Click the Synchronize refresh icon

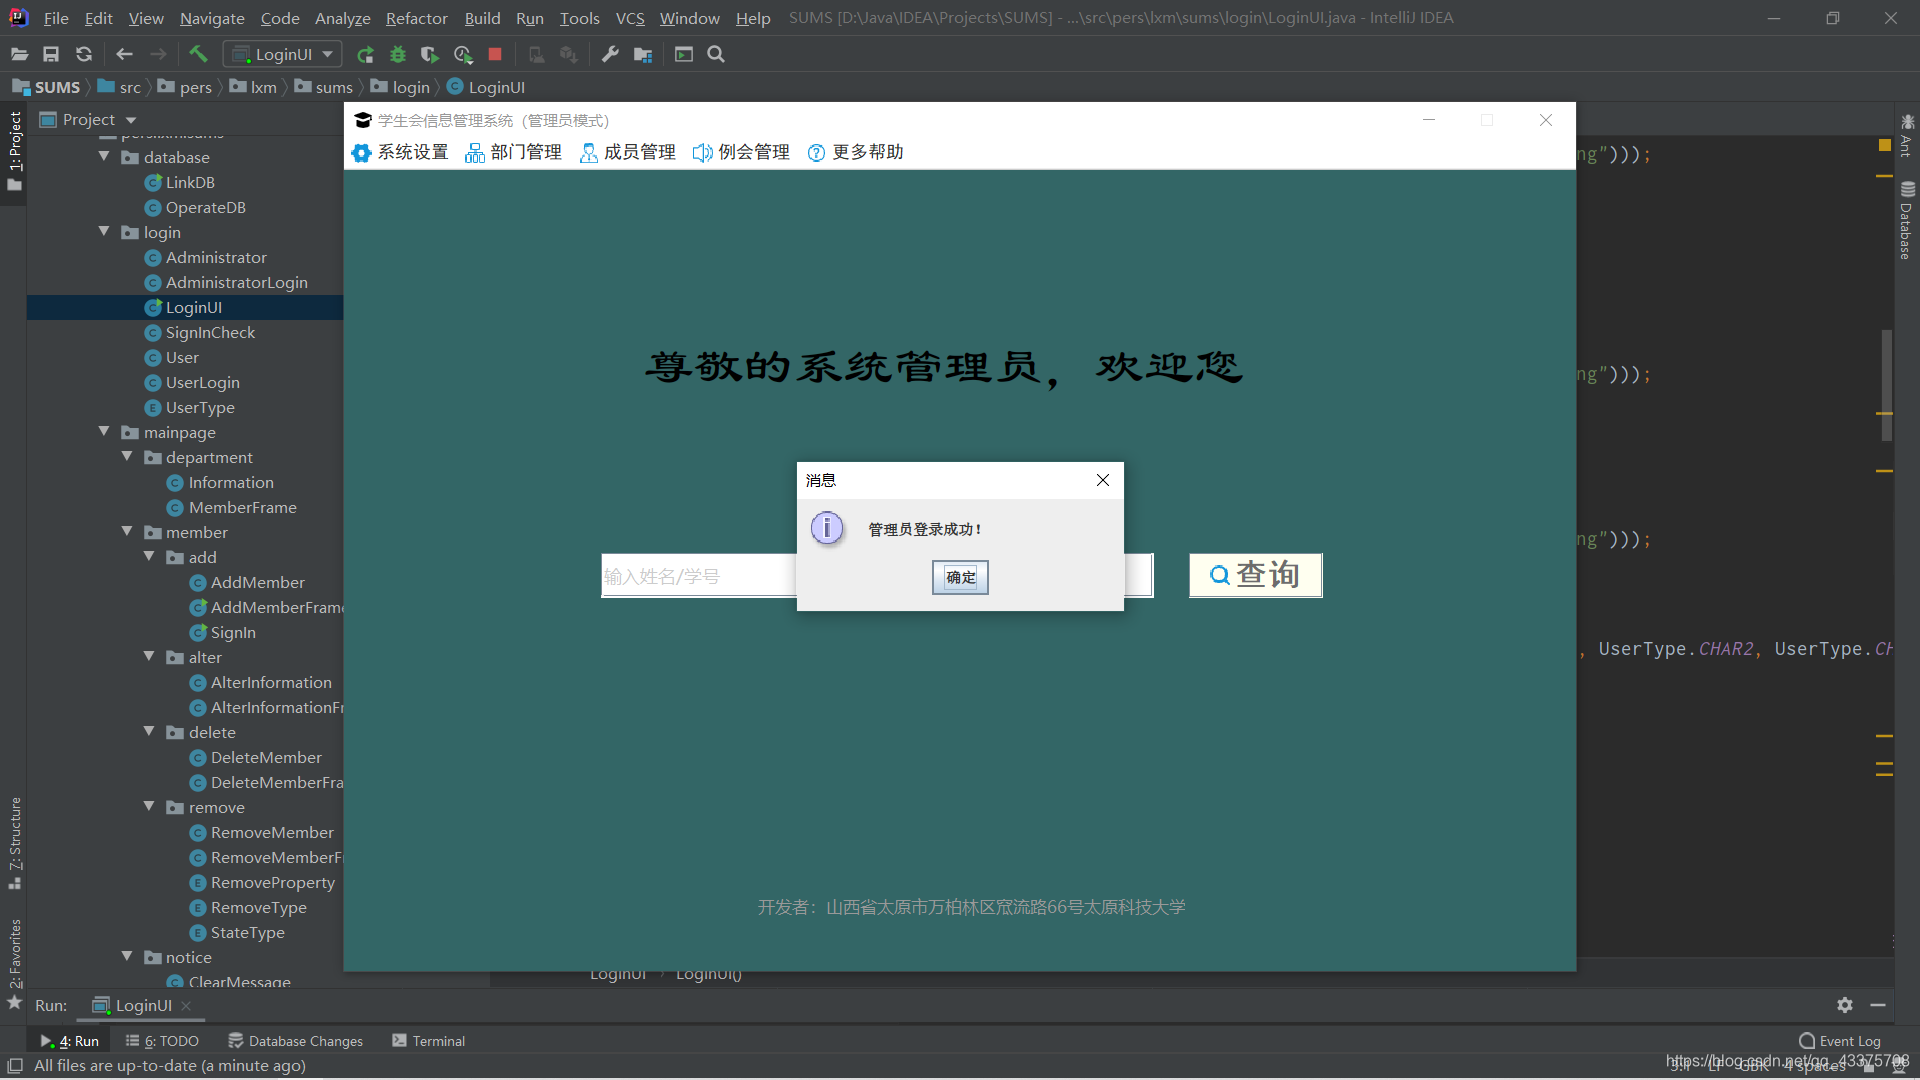click(x=84, y=54)
